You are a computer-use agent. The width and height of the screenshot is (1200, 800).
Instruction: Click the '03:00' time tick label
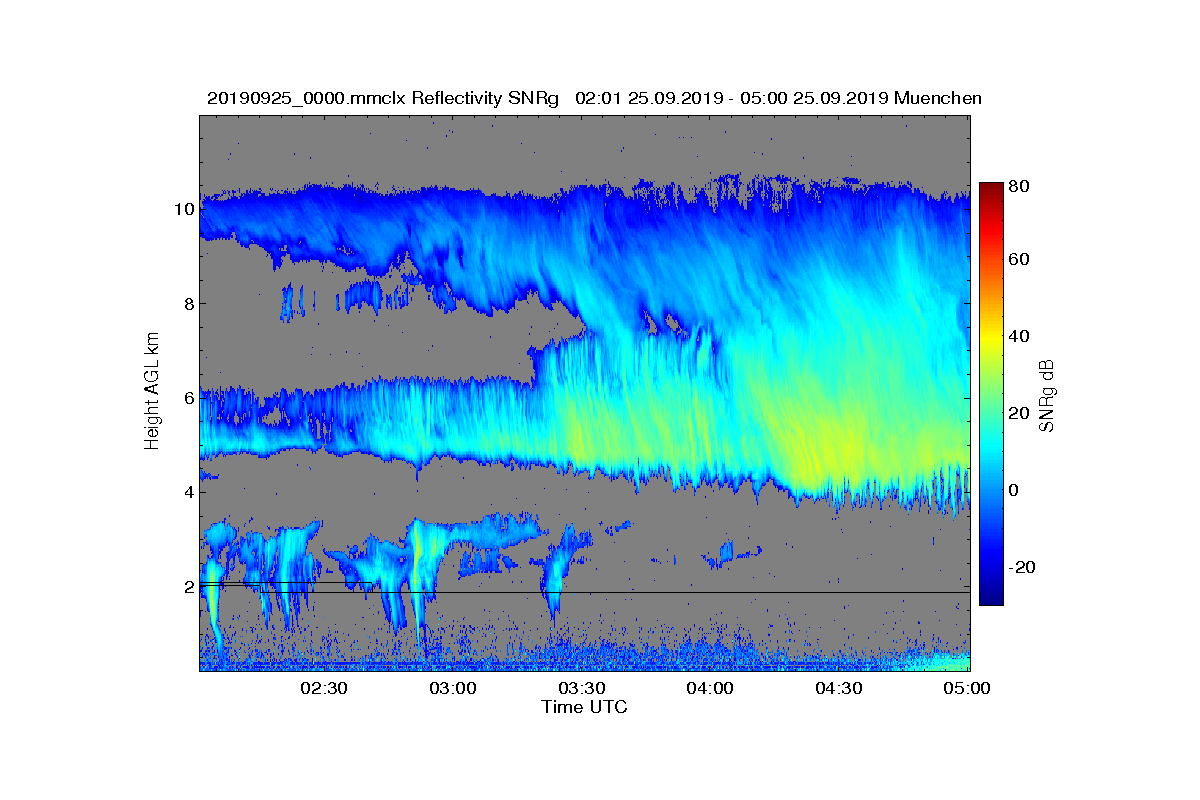click(x=452, y=689)
